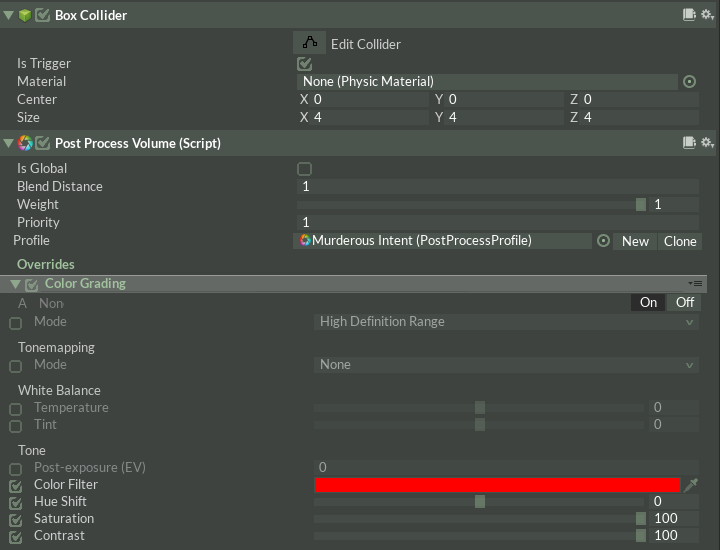The width and height of the screenshot is (720, 550).
Task: Edit the Saturation value 100
Action: pyautogui.click(x=674, y=518)
